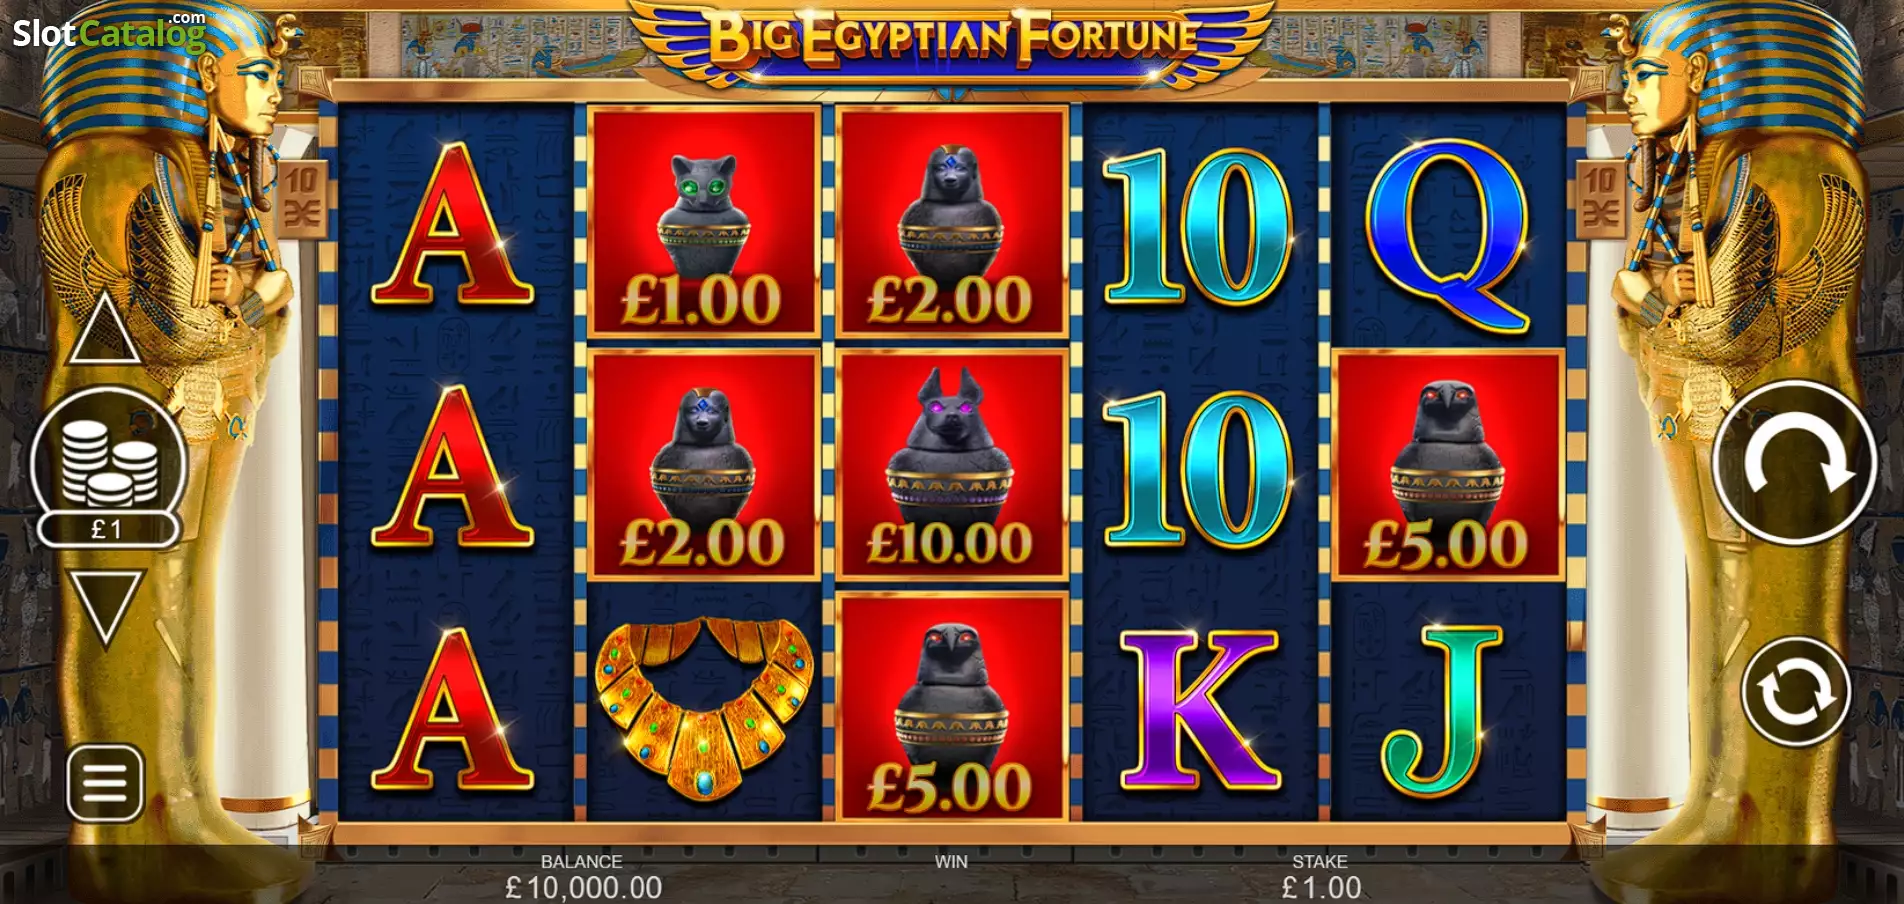Open the coin stack bet selector
The height and width of the screenshot is (904, 1904).
109,461
